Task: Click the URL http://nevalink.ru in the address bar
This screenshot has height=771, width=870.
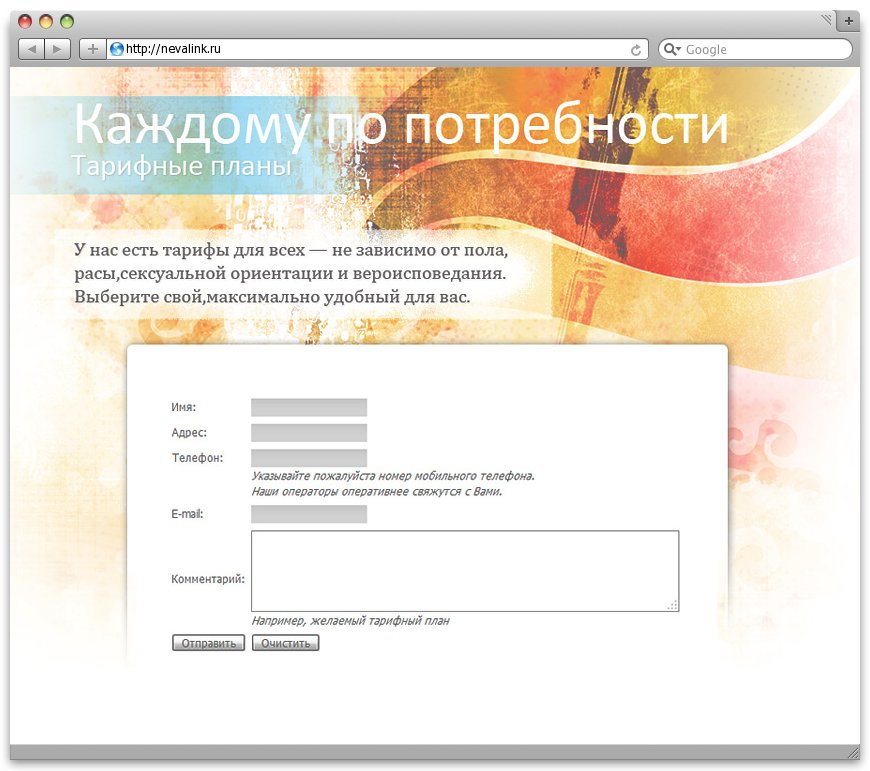Action: (x=175, y=47)
